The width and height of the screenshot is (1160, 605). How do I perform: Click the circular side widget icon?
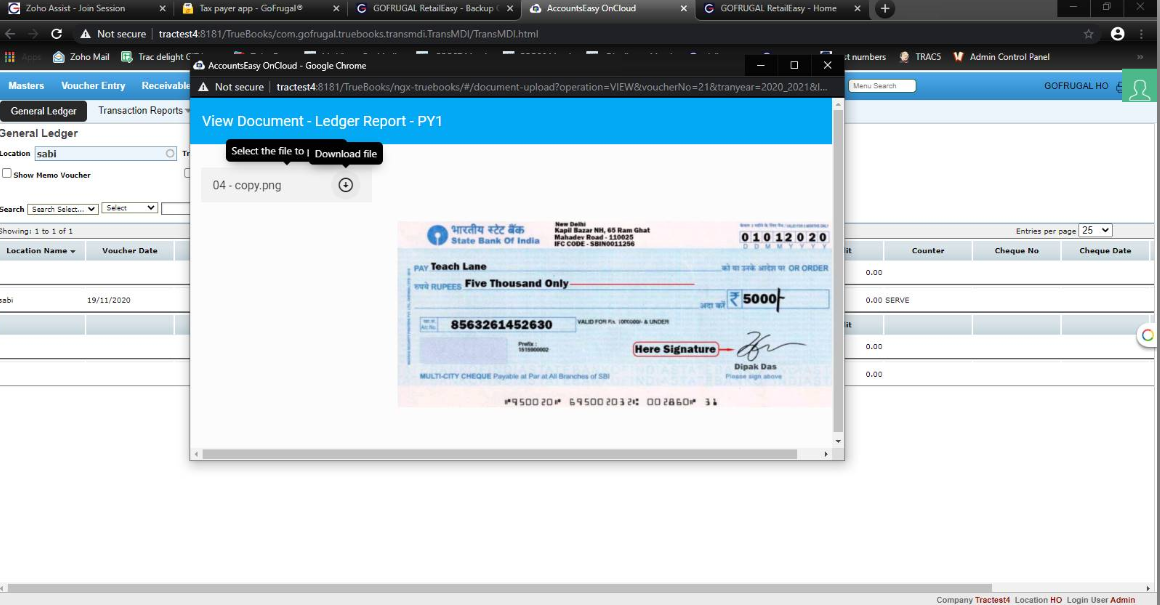click(x=1147, y=336)
